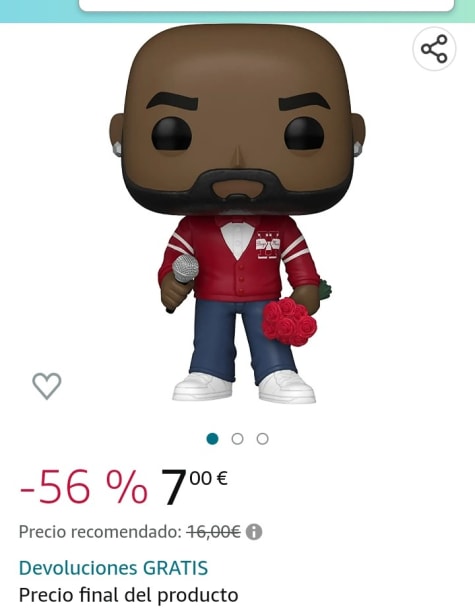
Task: Jump to the third image dot
Action: click(262, 439)
